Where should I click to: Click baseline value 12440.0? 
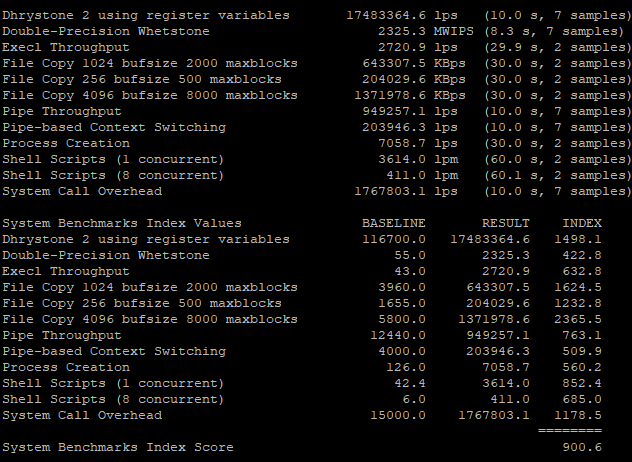[x=397, y=335]
